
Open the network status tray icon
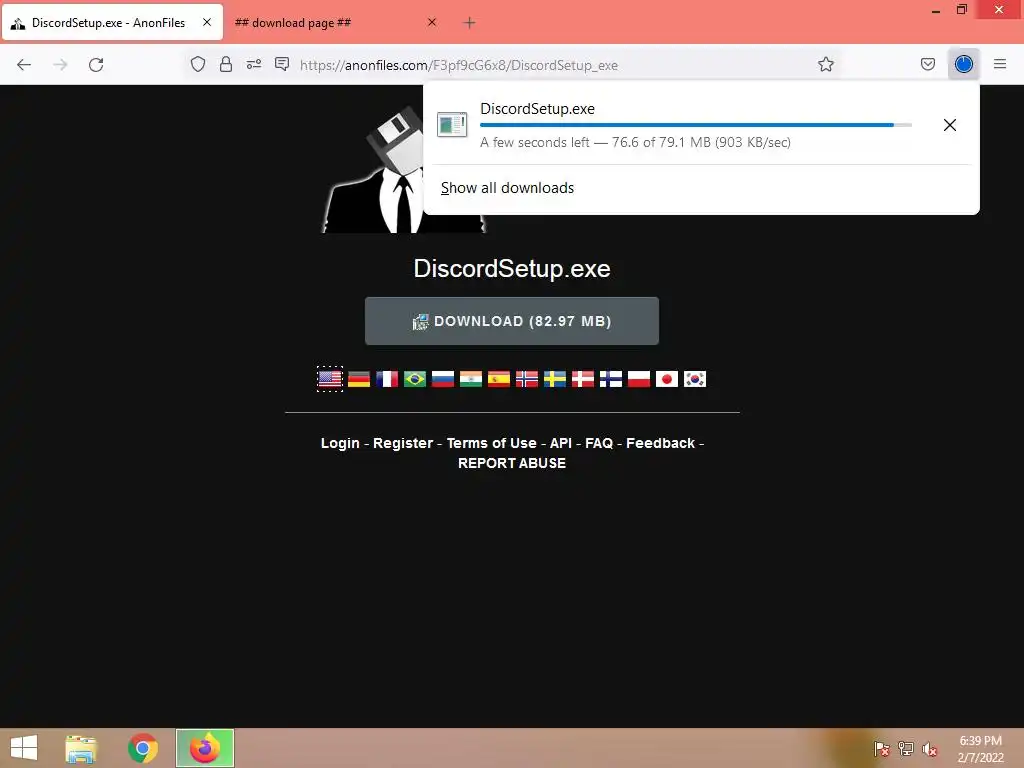[906, 749]
